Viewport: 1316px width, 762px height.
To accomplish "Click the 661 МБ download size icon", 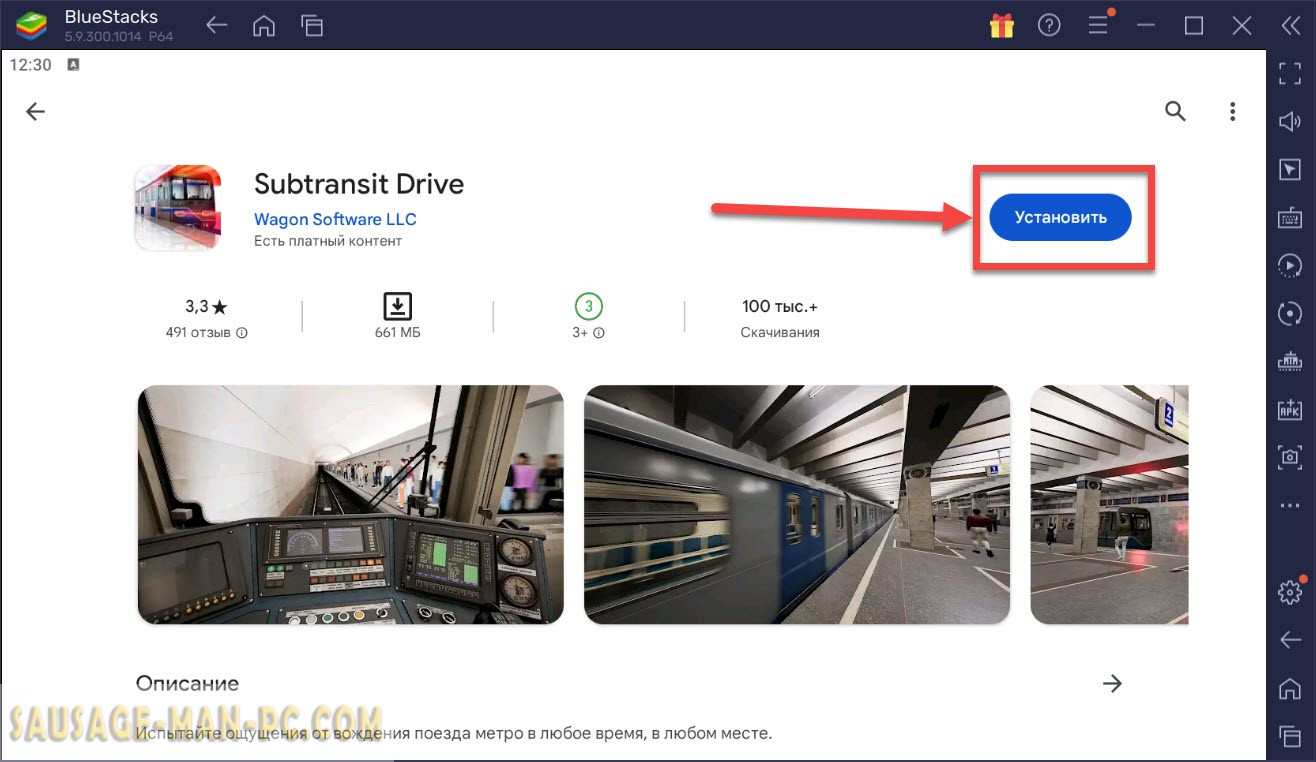I will pyautogui.click(x=397, y=306).
